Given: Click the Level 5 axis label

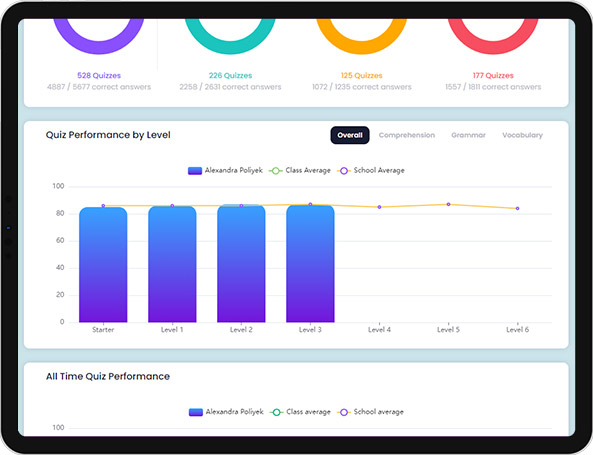Looking at the screenshot, I should (x=449, y=329).
